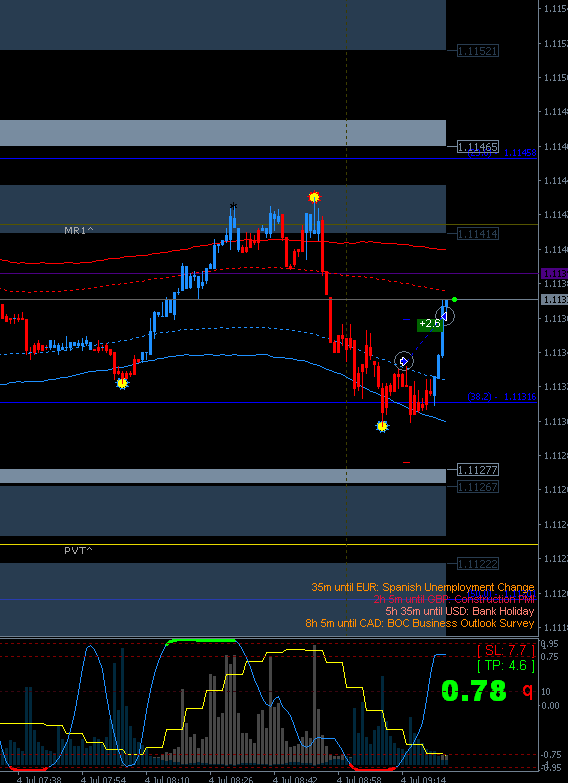
Task: Click the 4 Jul 07:54 time axis label
Action: 103,779
